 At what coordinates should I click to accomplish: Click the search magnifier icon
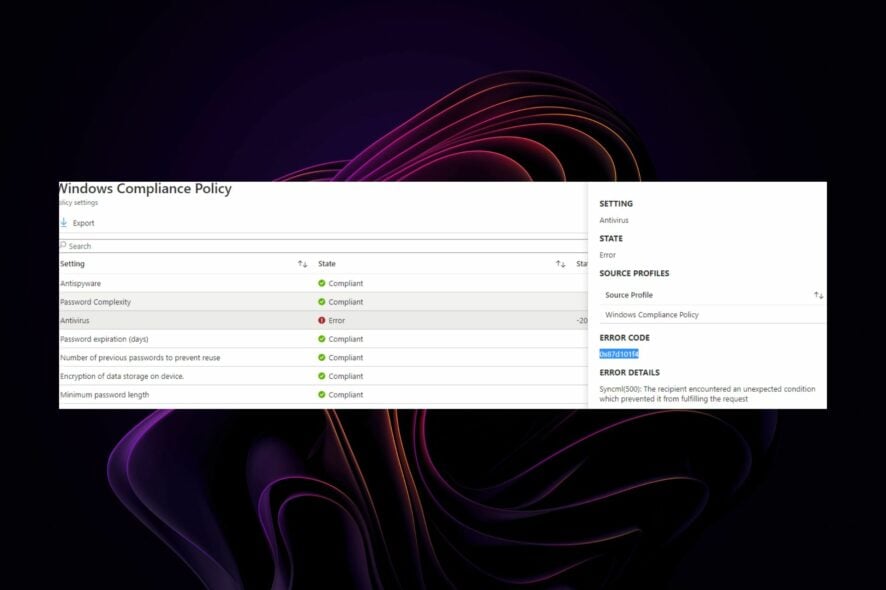(x=66, y=245)
